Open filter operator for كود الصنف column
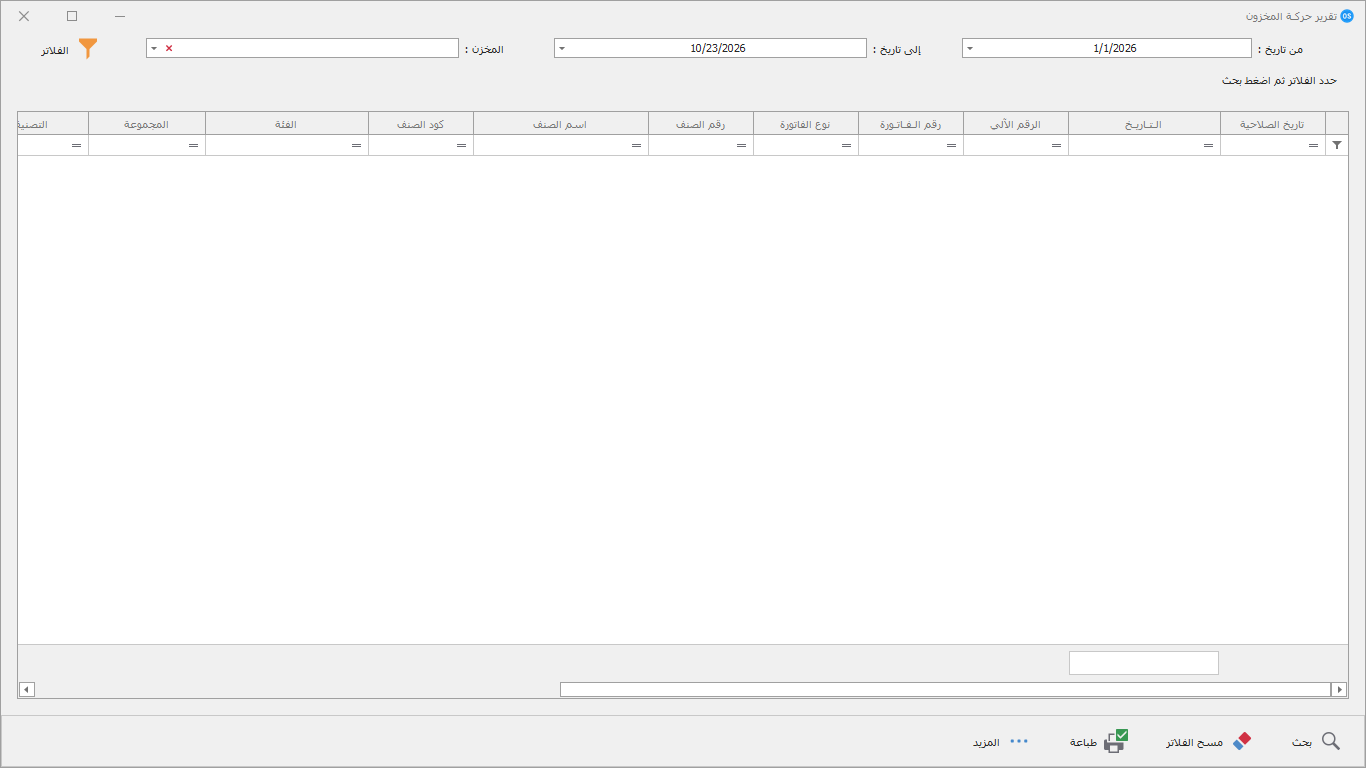The height and width of the screenshot is (768, 1366). click(461, 146)
